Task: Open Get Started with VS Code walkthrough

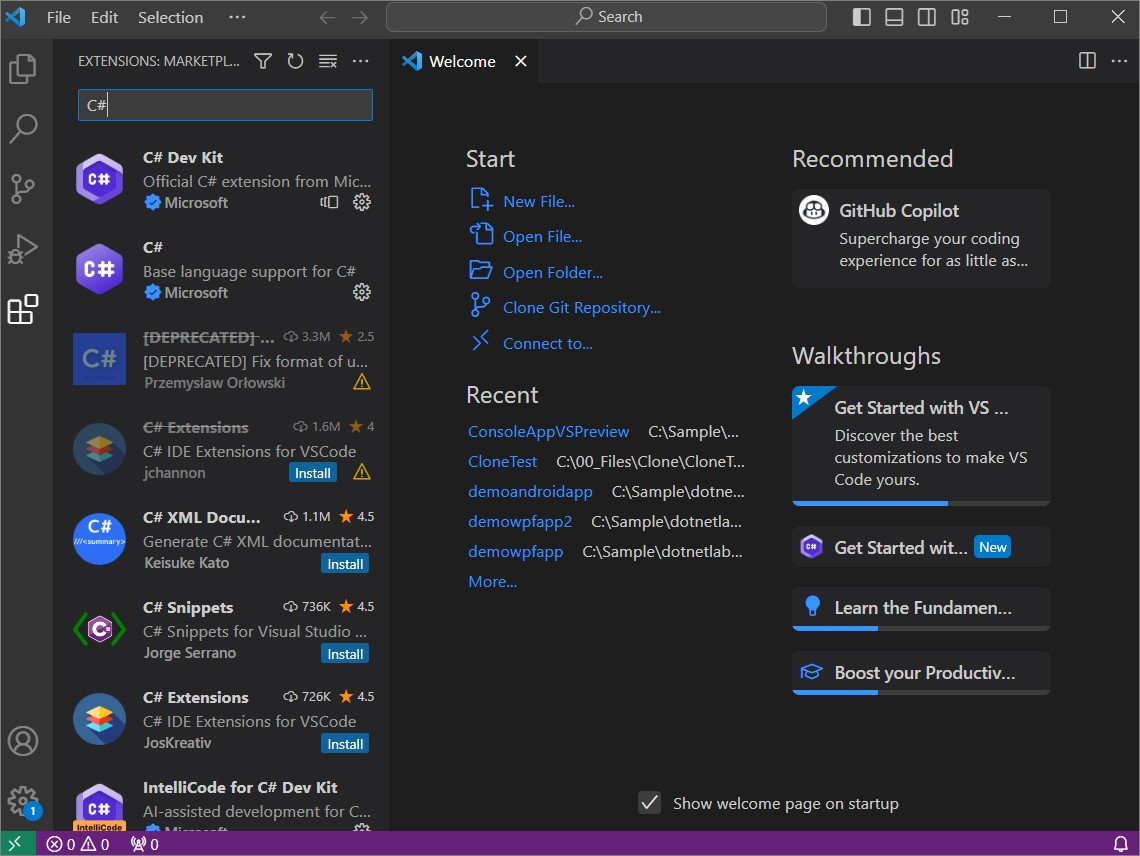Action: pyautogui.click(x=921, y=446)
